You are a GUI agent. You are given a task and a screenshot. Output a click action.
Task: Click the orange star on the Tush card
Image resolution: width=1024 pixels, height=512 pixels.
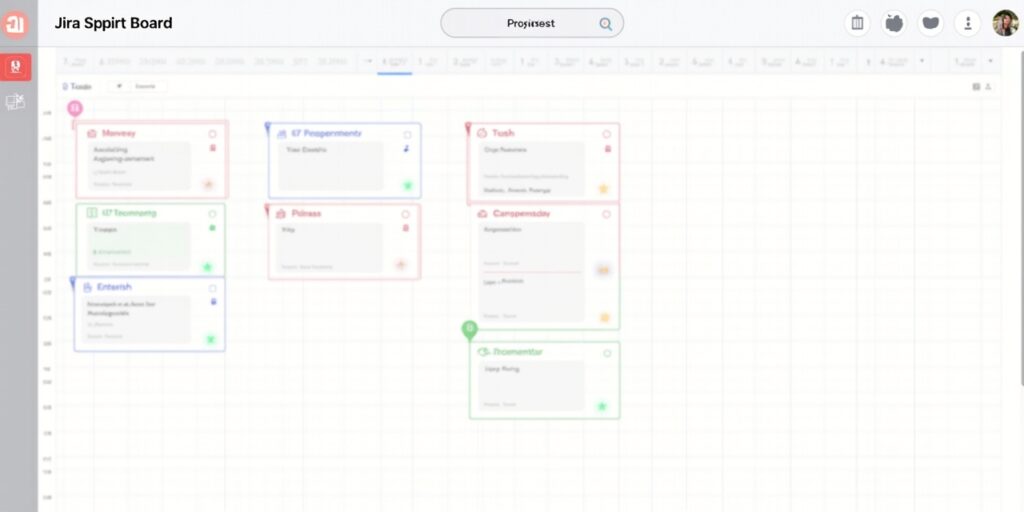point(603,188)
